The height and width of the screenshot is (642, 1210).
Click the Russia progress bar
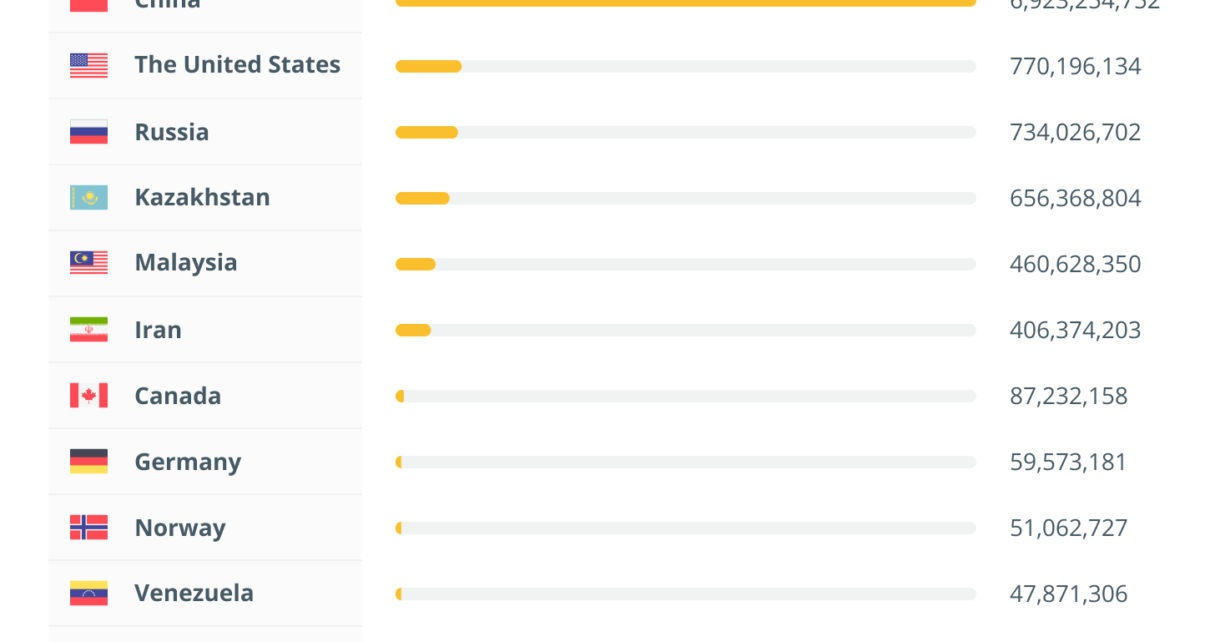(x=685, y=132)
